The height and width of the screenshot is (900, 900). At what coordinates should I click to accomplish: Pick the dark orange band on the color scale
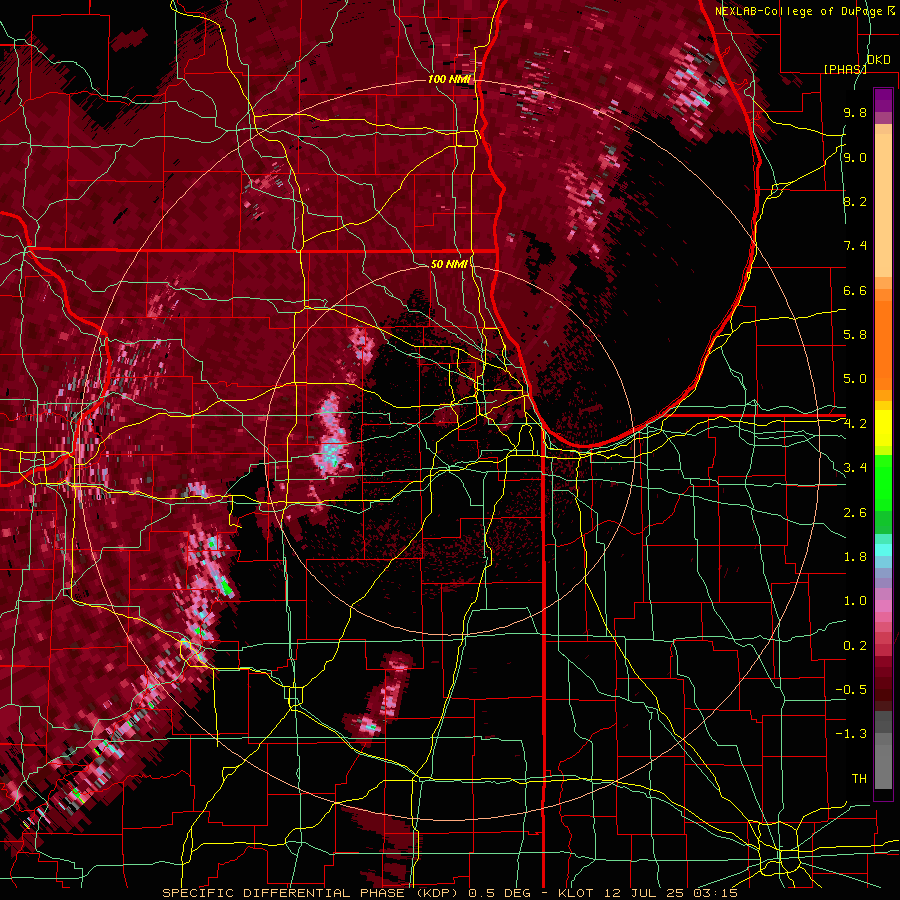883,344
